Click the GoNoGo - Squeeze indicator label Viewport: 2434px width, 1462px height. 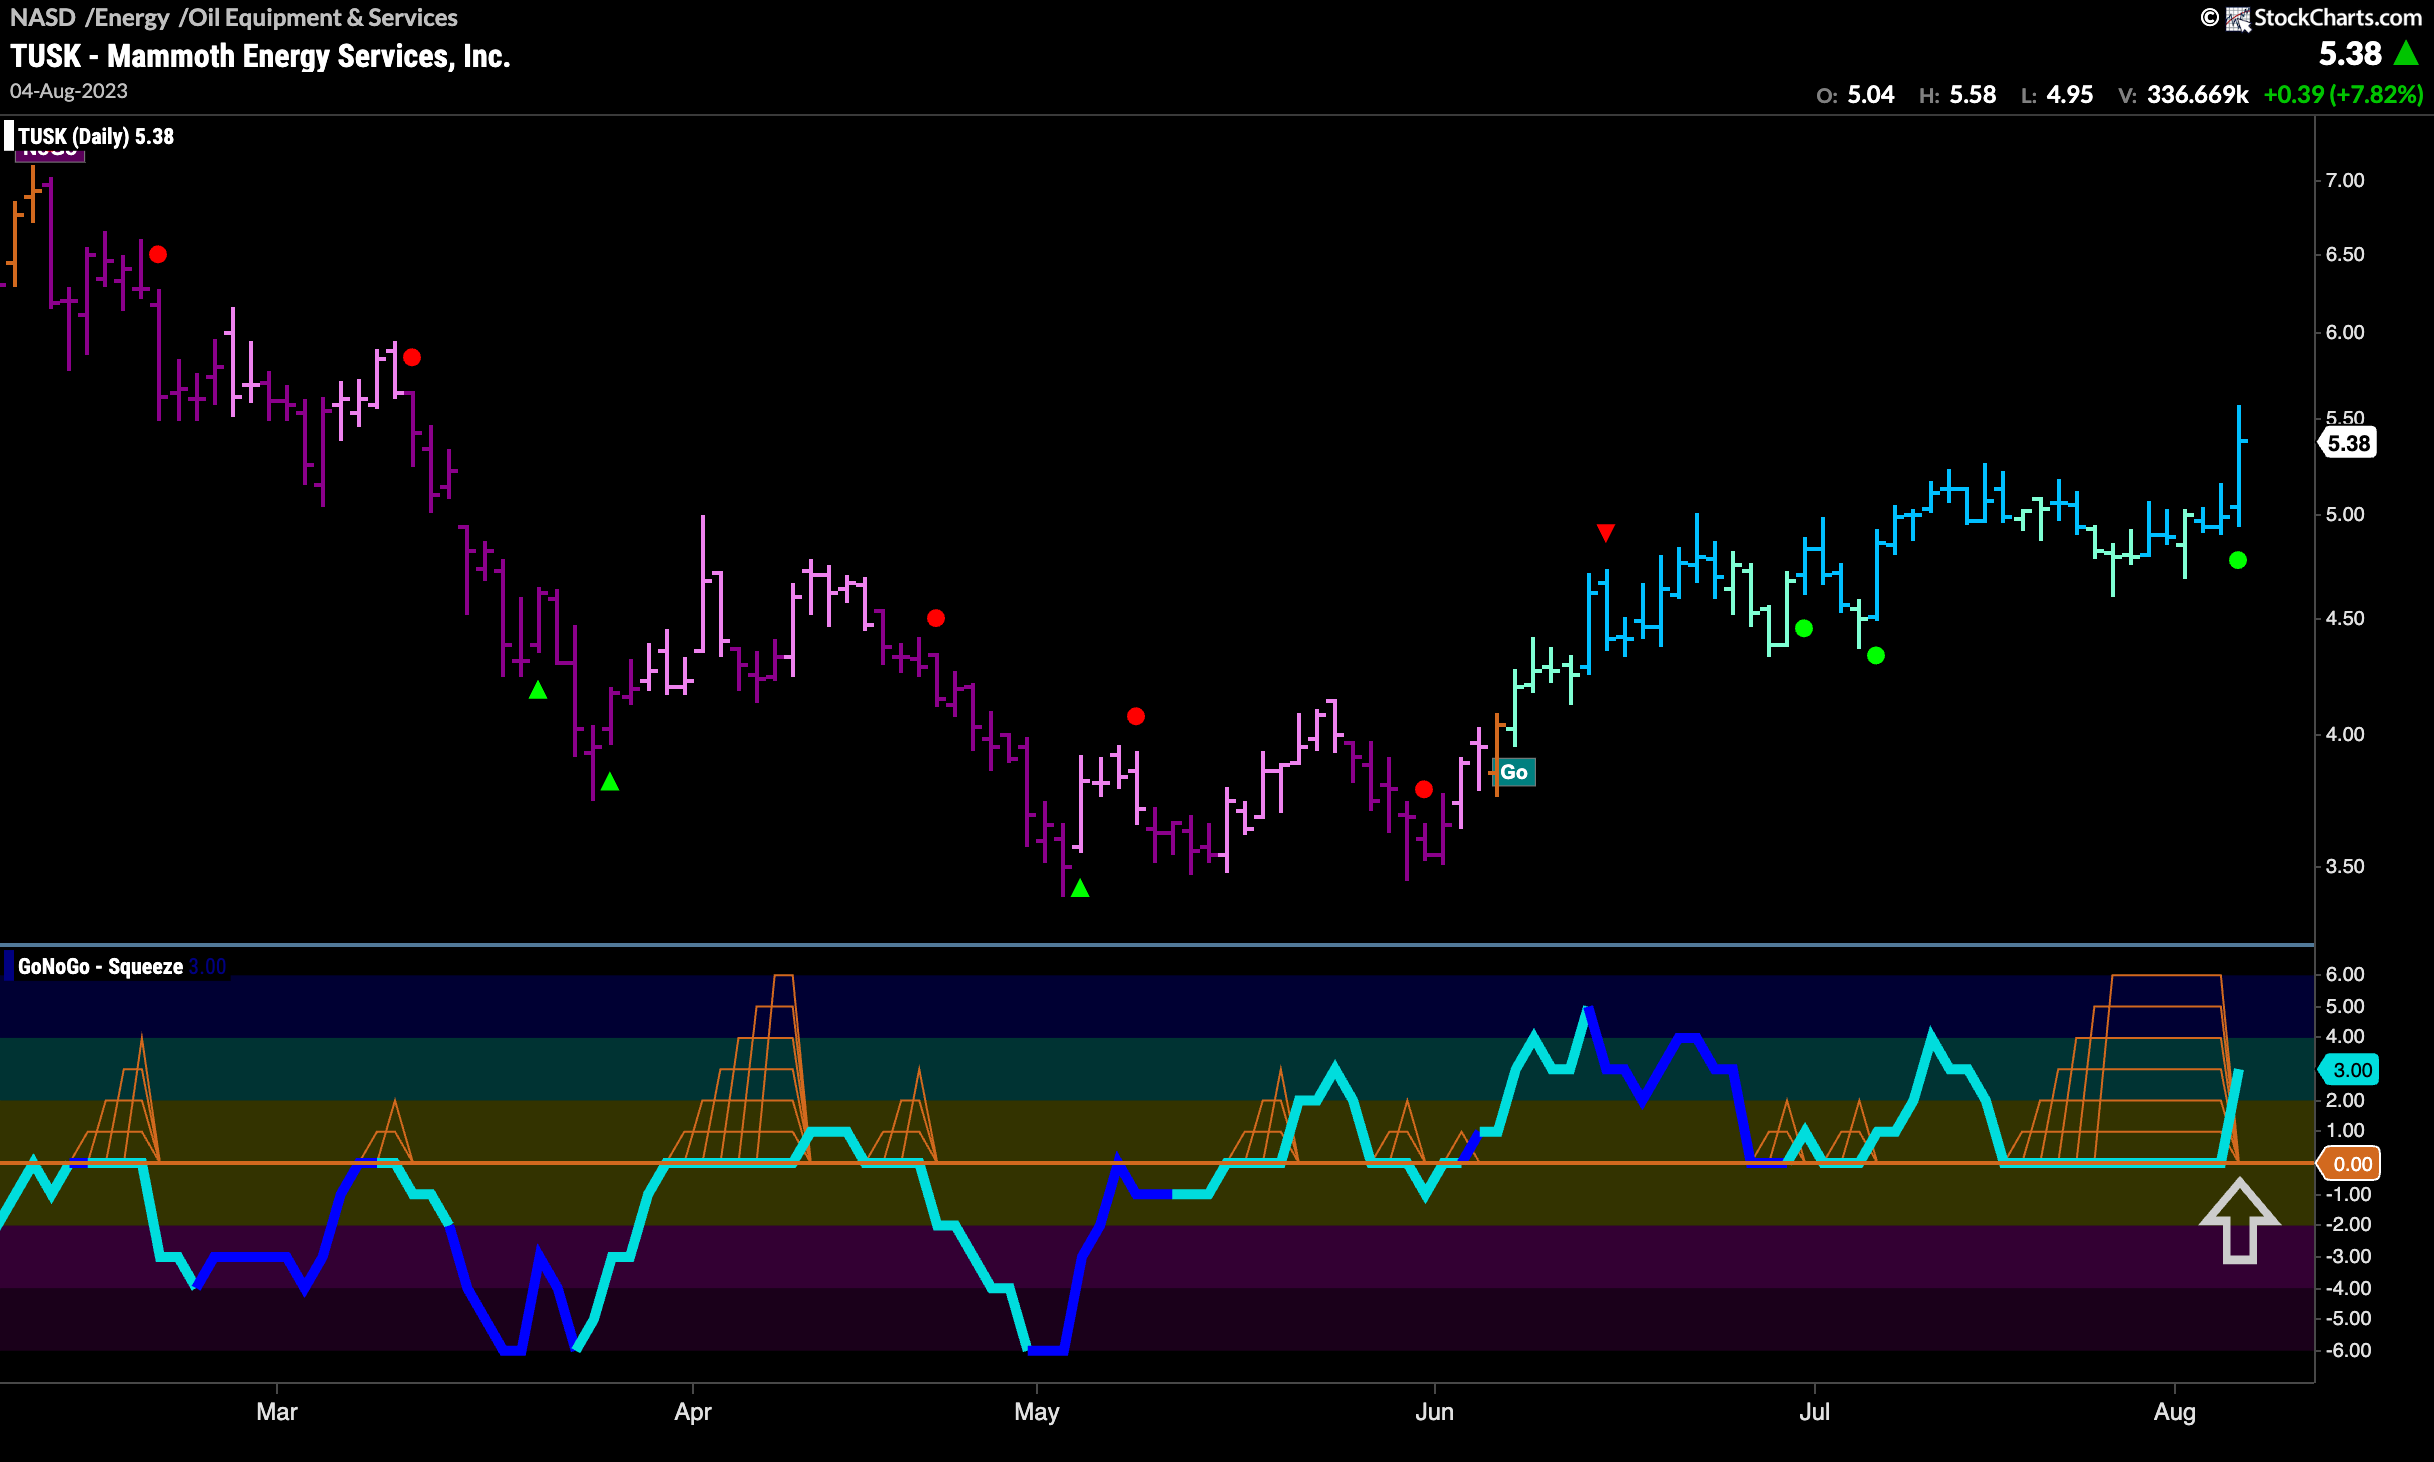100,967
